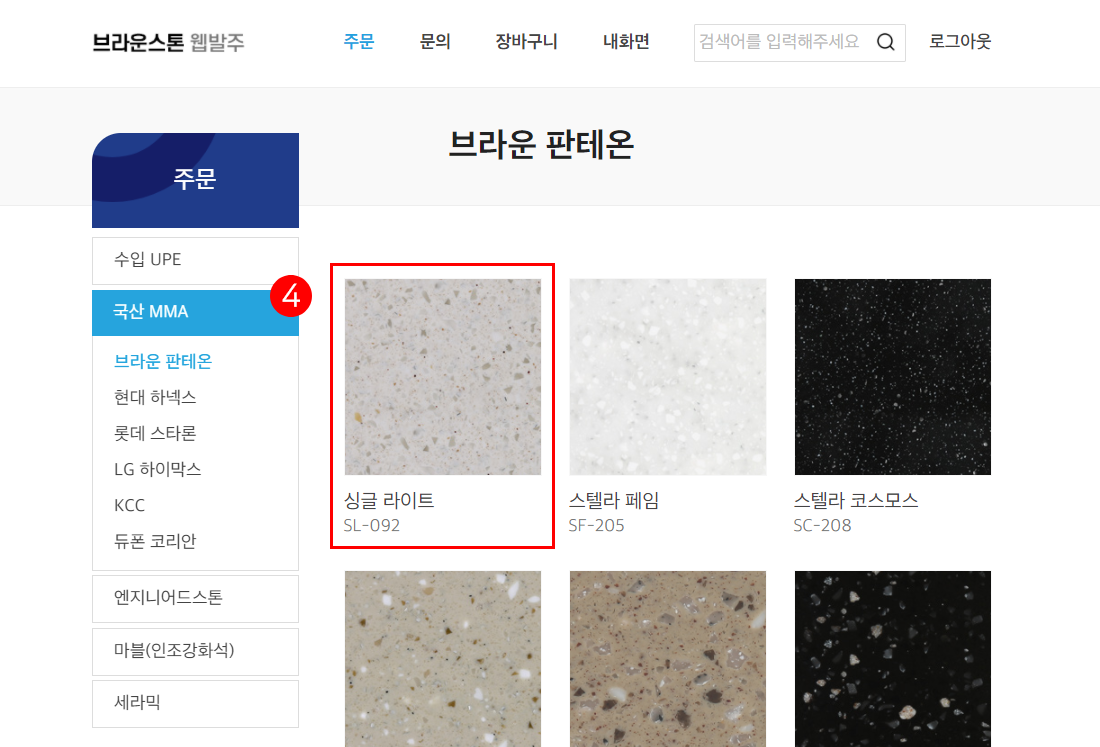Select 현대 하넥스 in the sidebar
Viewport: 1100px width, 747px height.
pyautogui.click(x=155, y=397)
